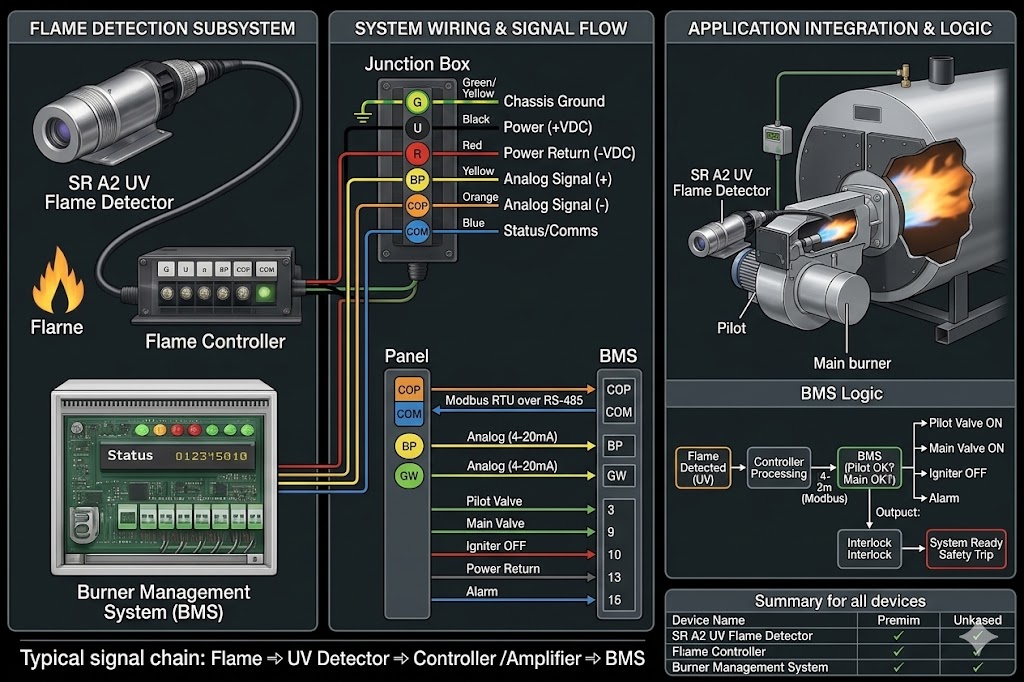The image size is (1024, 682).
Task: Click the green LED on the Flame Controller
Action: coord(264,293)
